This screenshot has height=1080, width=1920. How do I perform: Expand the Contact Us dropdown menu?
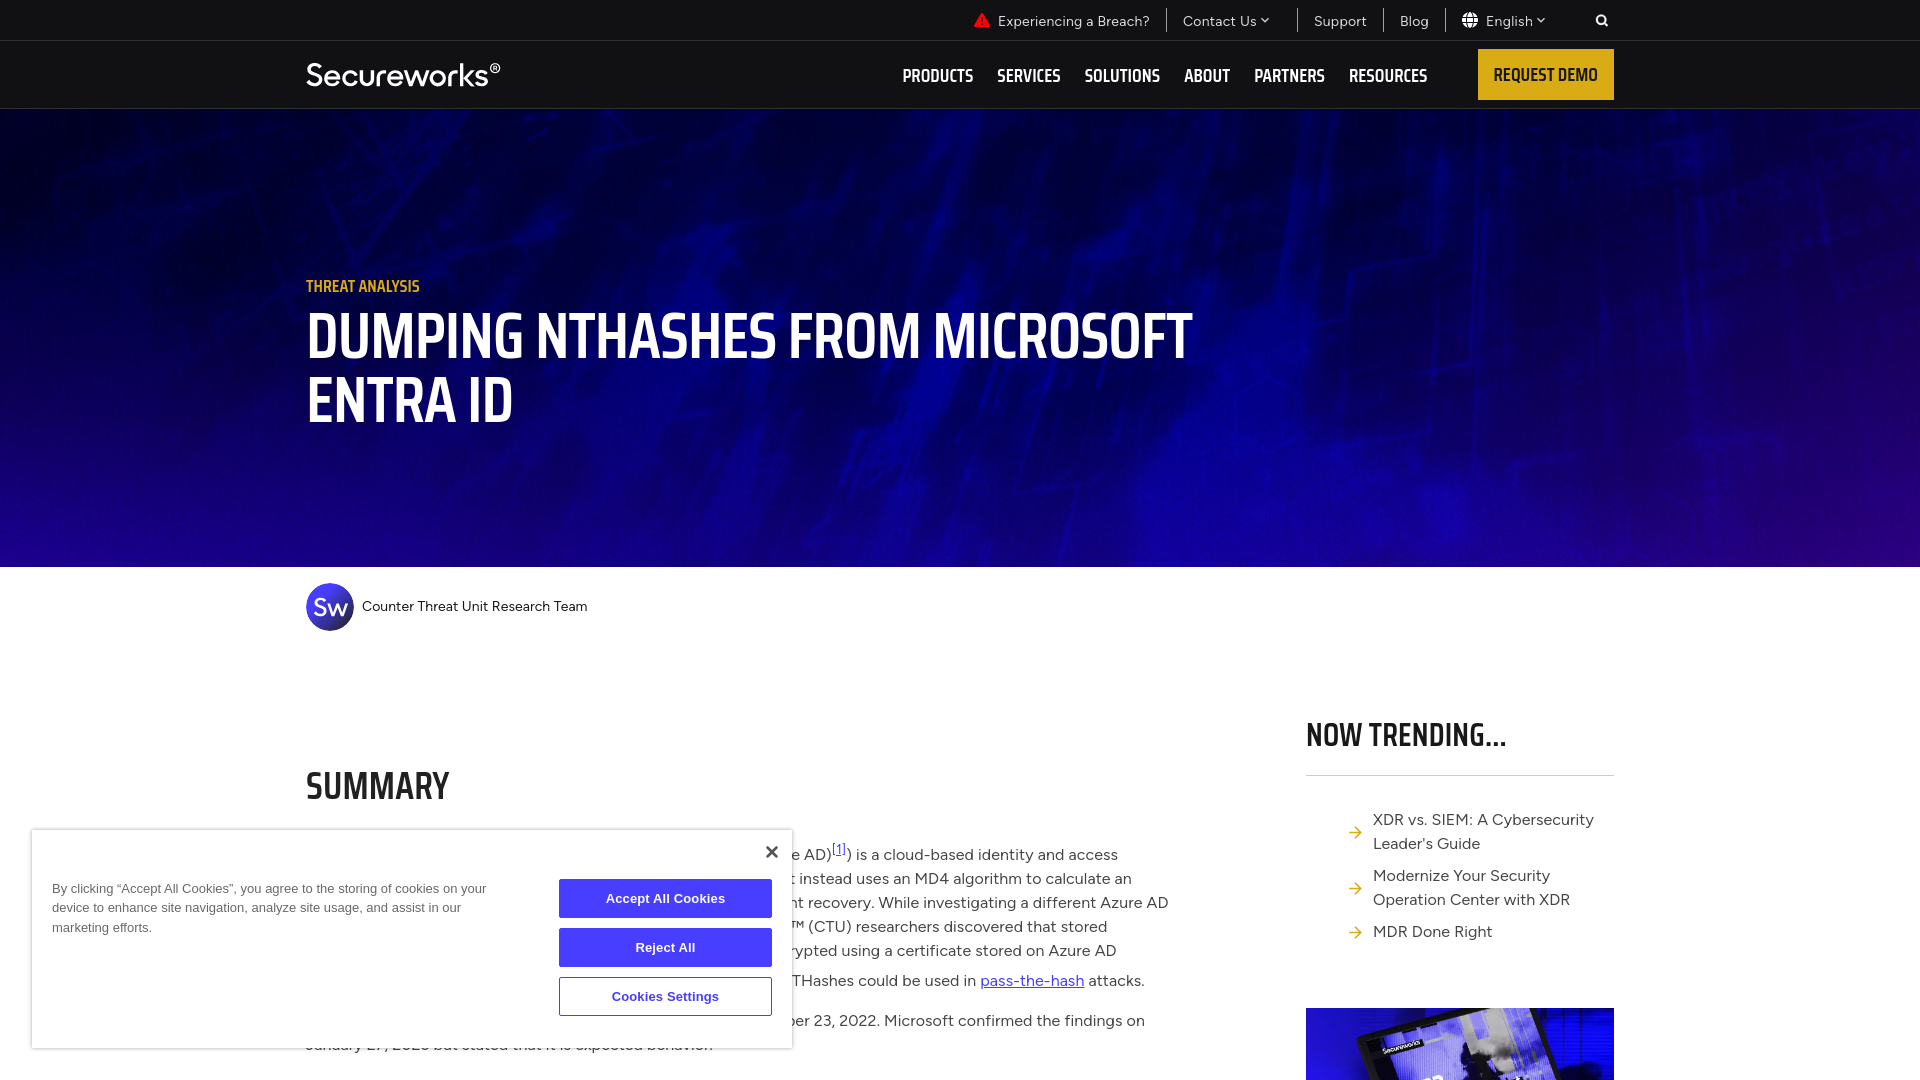tap(1225, 20)
